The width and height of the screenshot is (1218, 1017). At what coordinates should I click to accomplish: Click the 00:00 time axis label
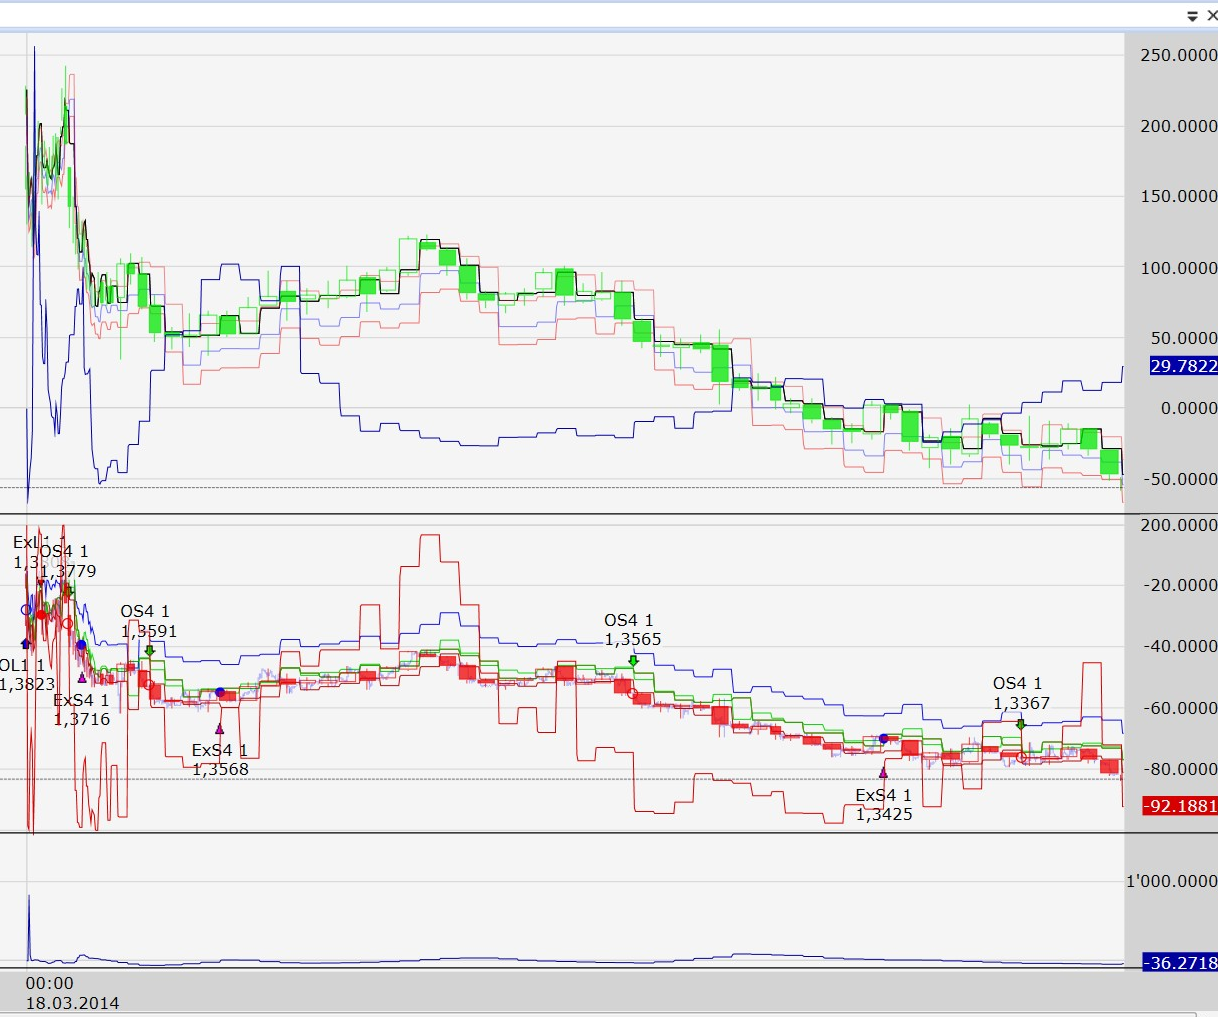[50, 983]
